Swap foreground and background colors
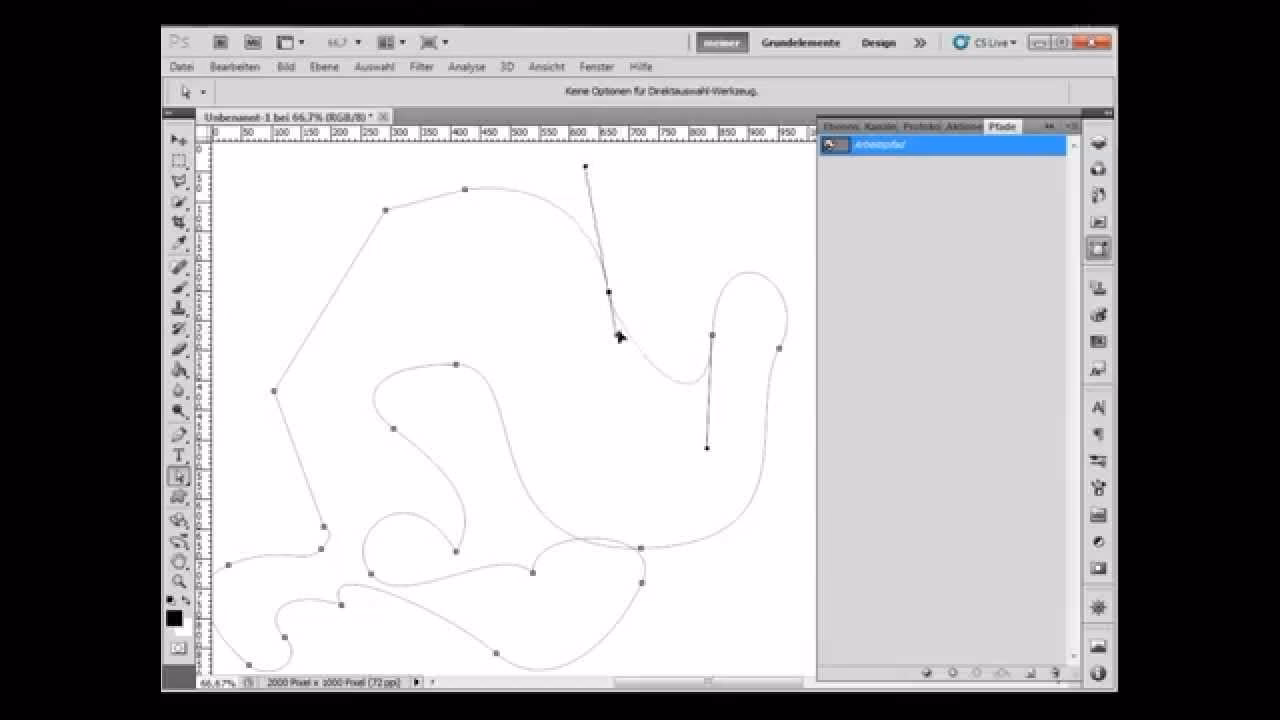The width and height of the screenshot is (1280, 720). [186, 600]
